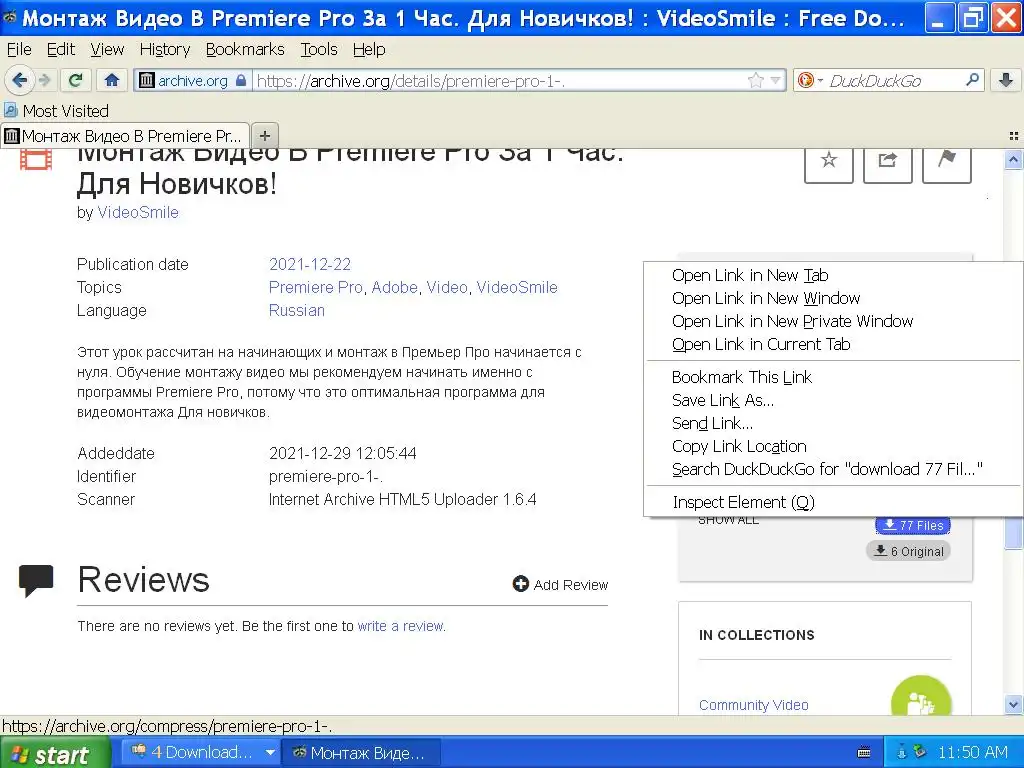Download the 77 Files button
1024x768 pixels.
point(912,525)
